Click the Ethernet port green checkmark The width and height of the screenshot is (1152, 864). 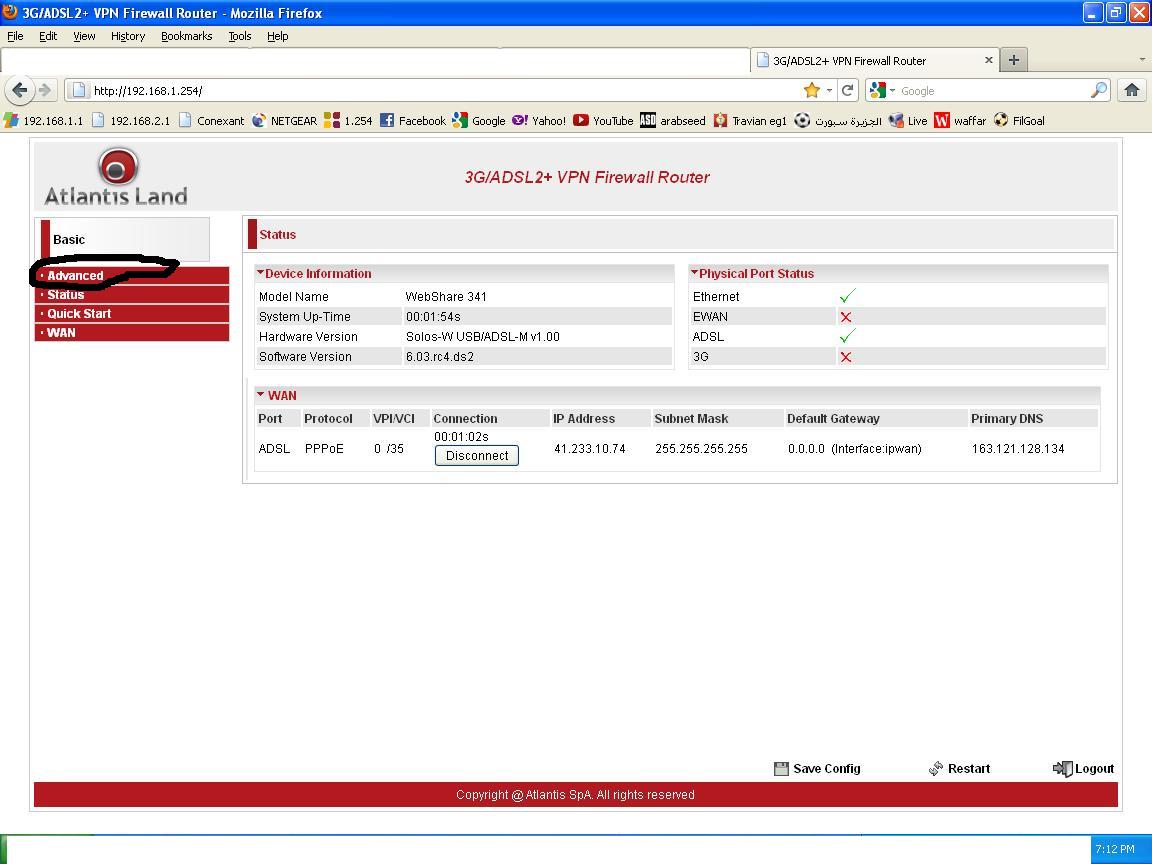click(x=847, y=296)
